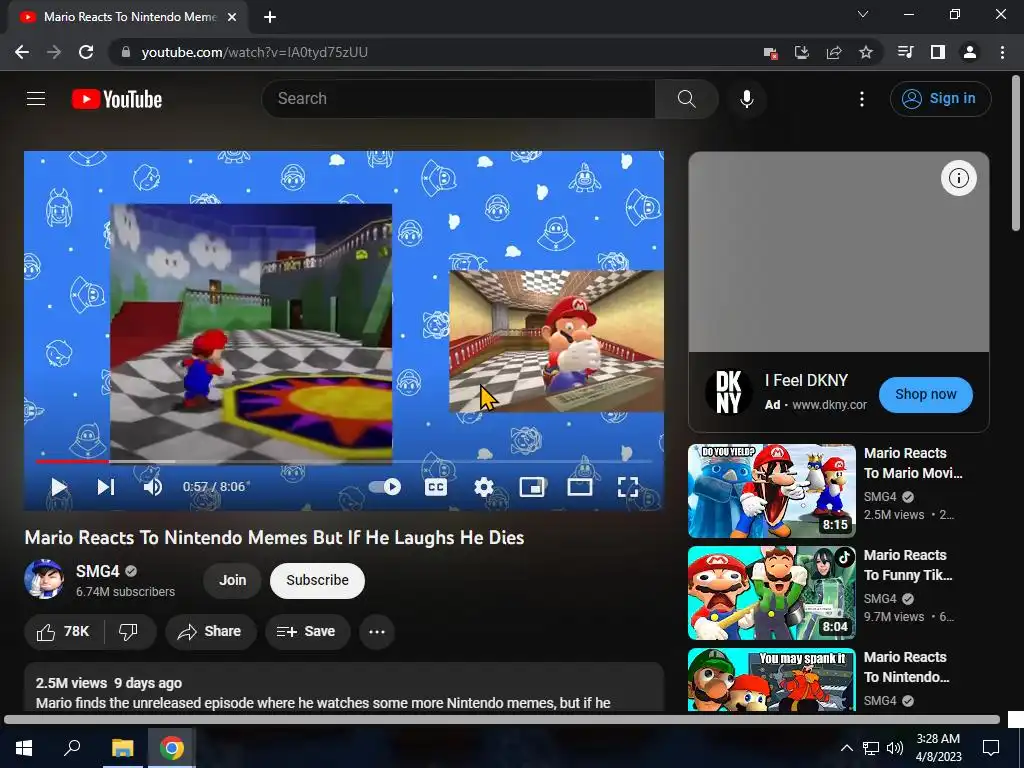
Task: Open Mario Reacts To Funny TikTok thumbnail
Action: (772, 593)
